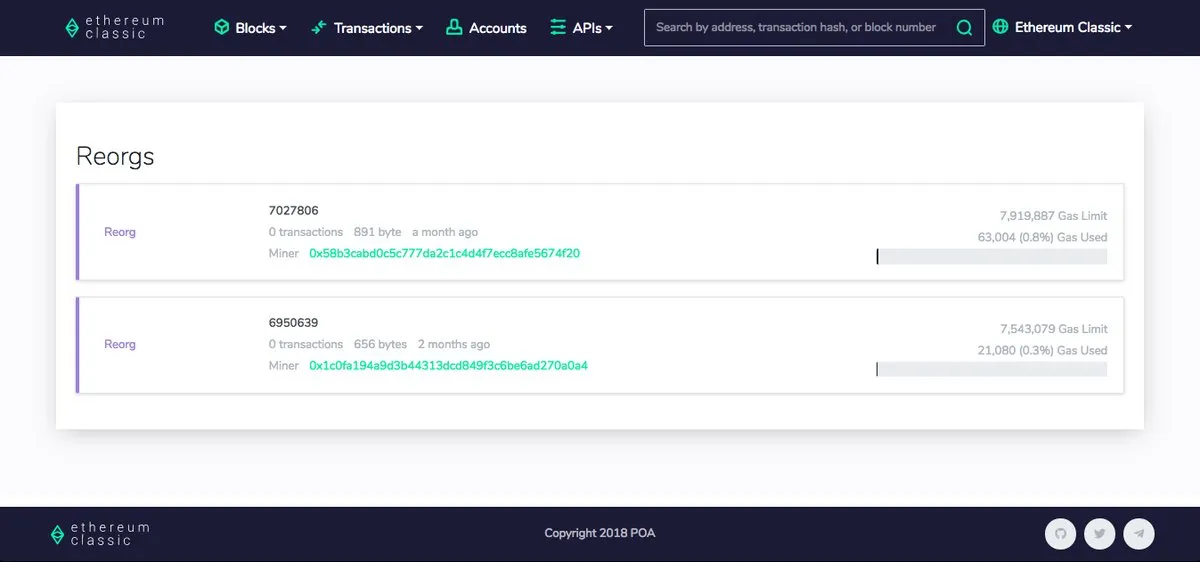Open the Twitter footer icon
This screenshot has width=1200, height=562.
(x=1100, y=534)
